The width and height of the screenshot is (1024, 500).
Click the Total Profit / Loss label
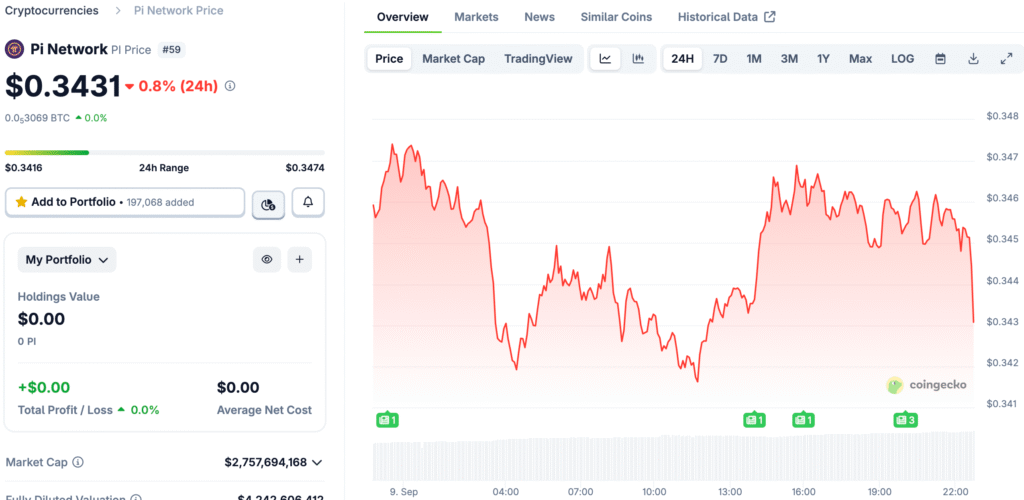click(65, 410)
